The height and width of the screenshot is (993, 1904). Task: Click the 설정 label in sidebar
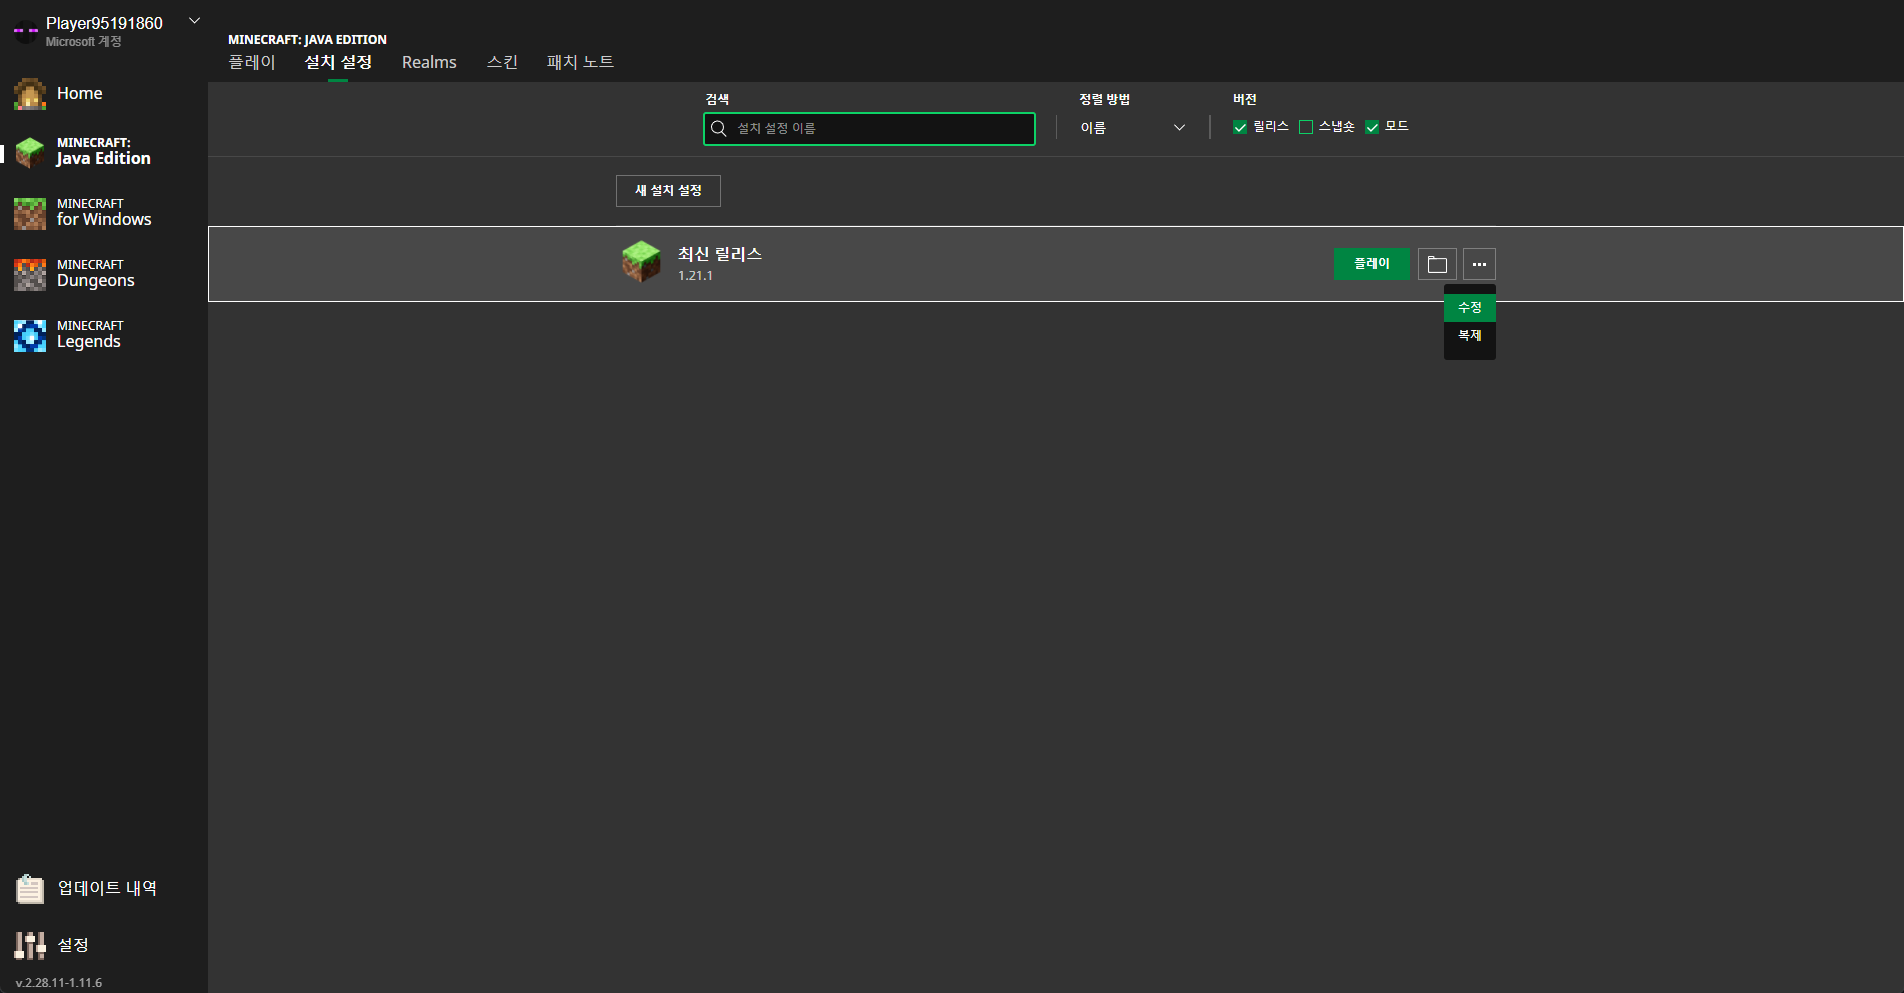tap(73, 945)
